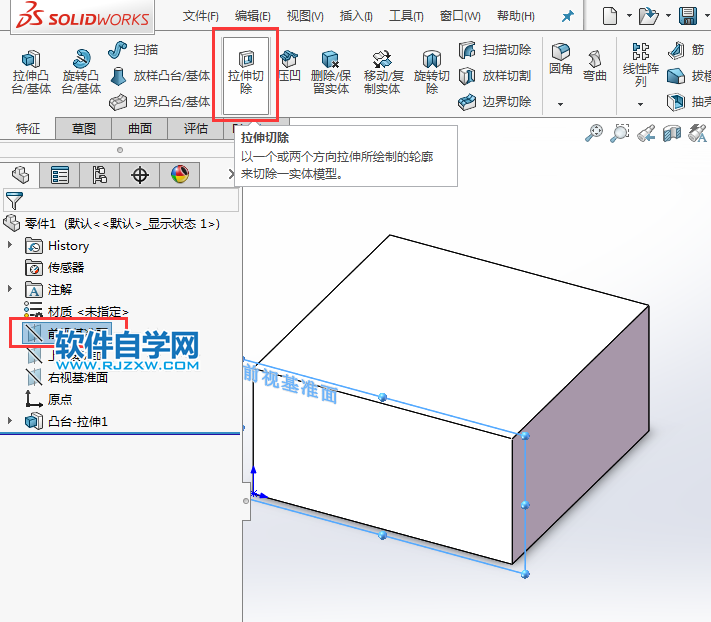Screen dimensions: 711x622
Task: Click the Save disk icon
Action: coord(688,16)
